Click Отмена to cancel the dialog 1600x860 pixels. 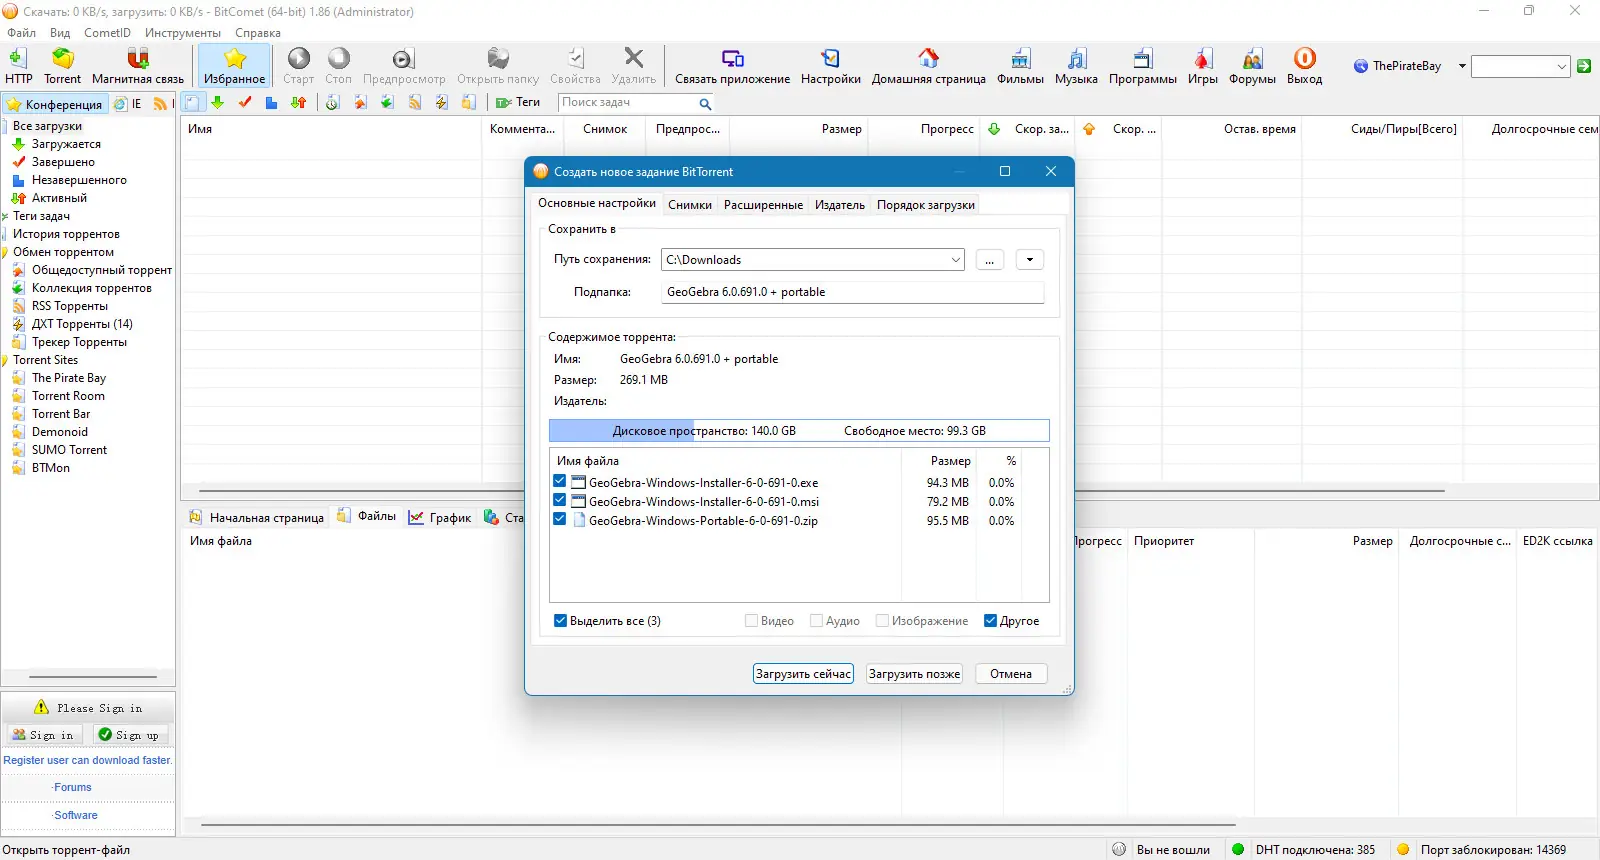[x=1011, y=674]
